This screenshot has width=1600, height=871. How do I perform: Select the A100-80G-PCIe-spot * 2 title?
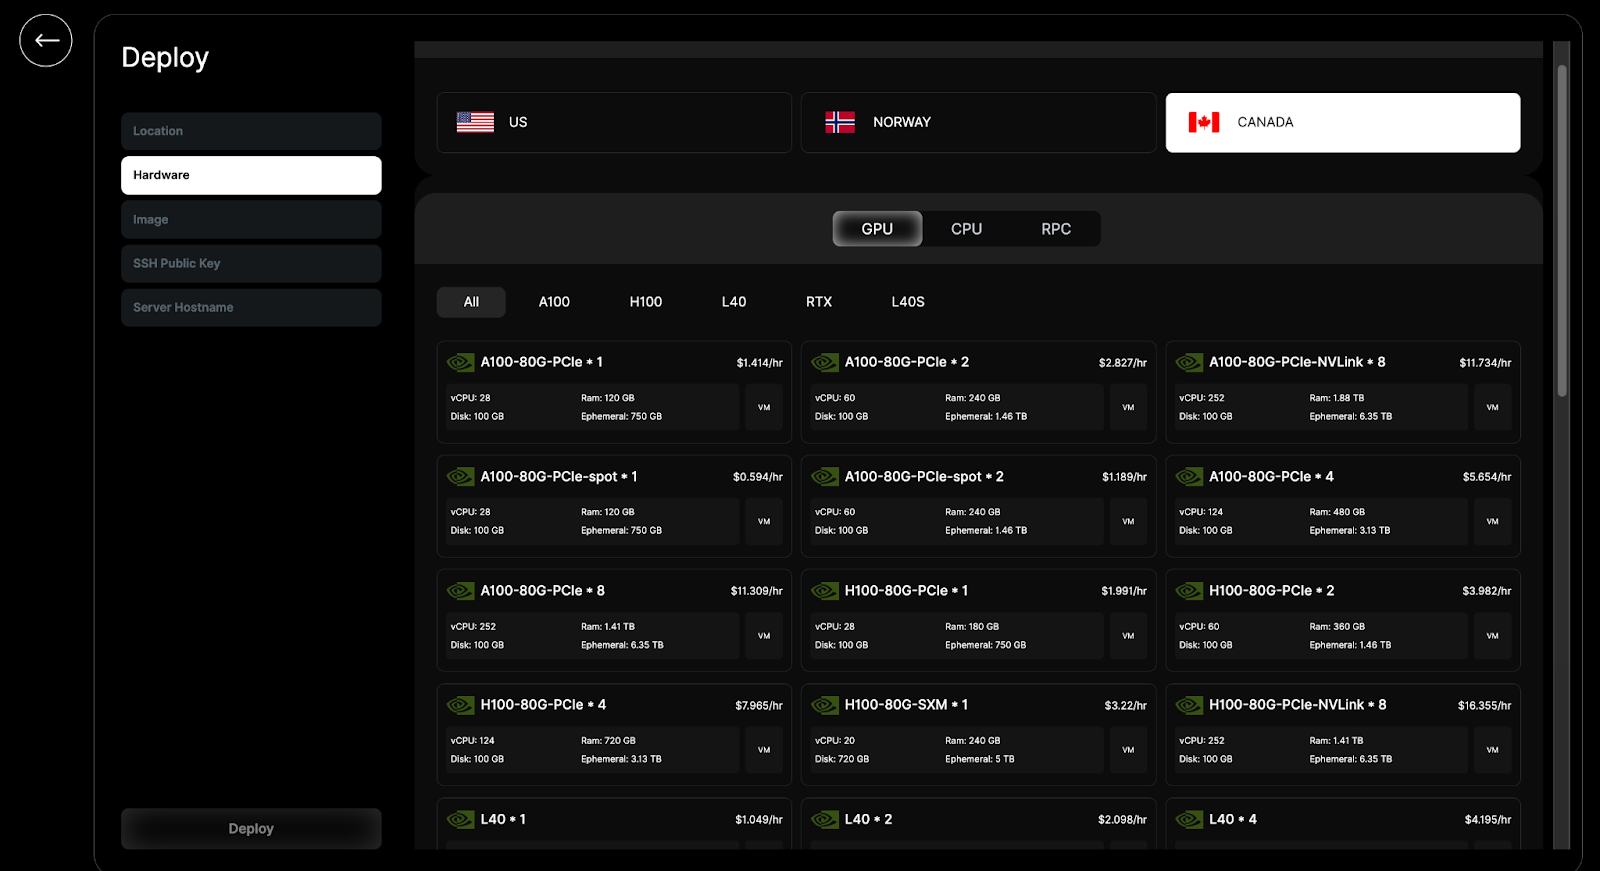pyautogui.click(x=924, y=477)
